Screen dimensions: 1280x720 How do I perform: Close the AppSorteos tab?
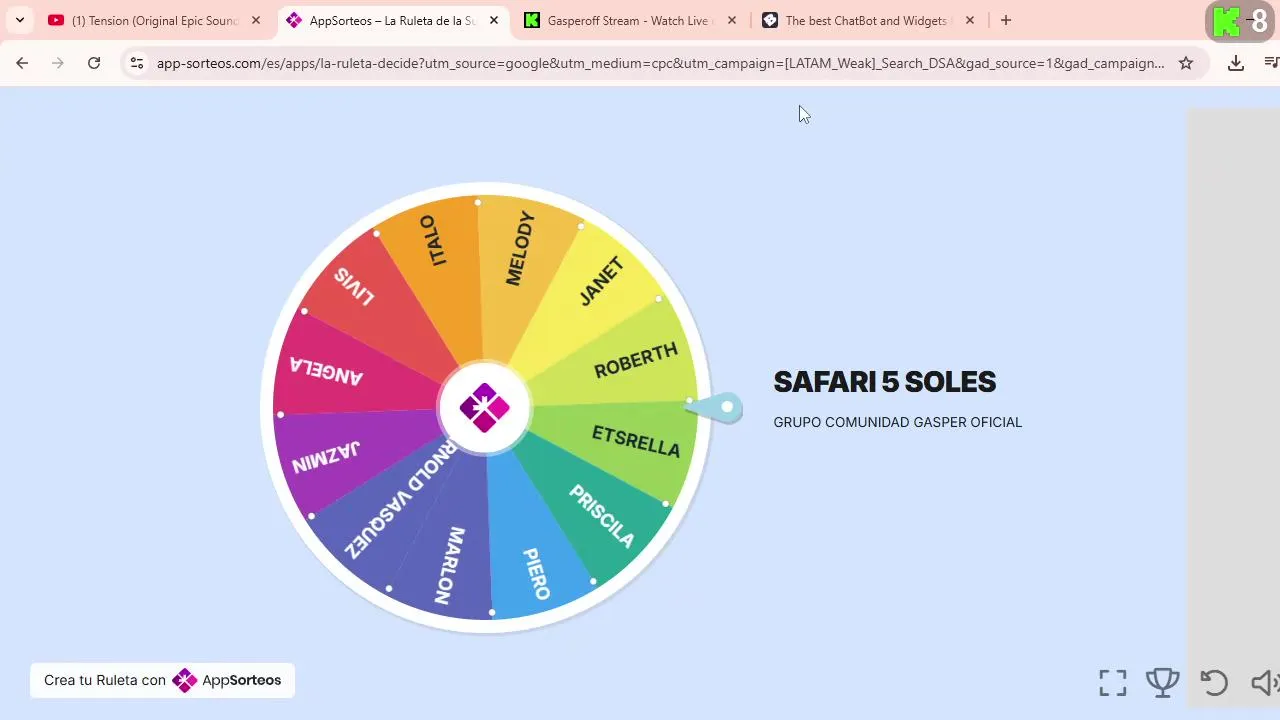(493, 20)
